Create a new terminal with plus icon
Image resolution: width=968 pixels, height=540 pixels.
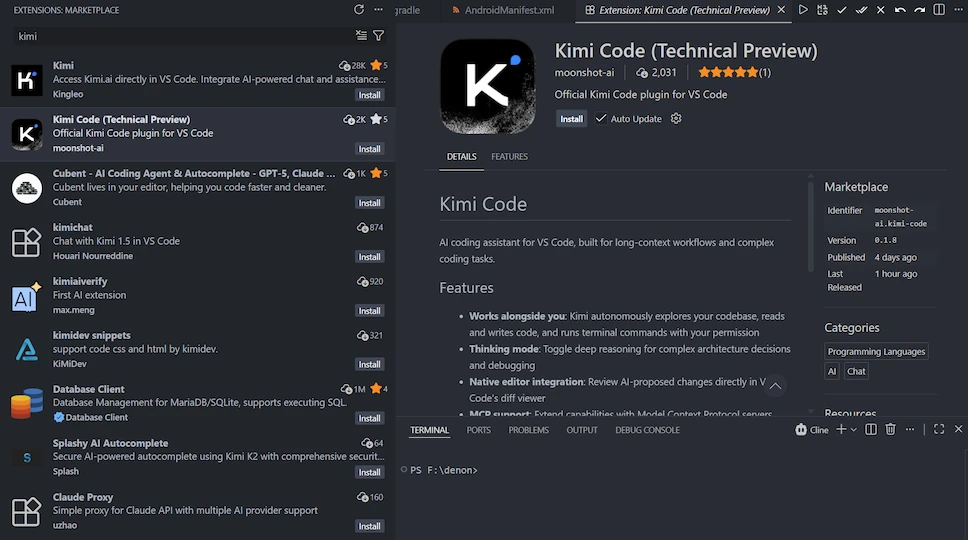click(x=841, y=430)
